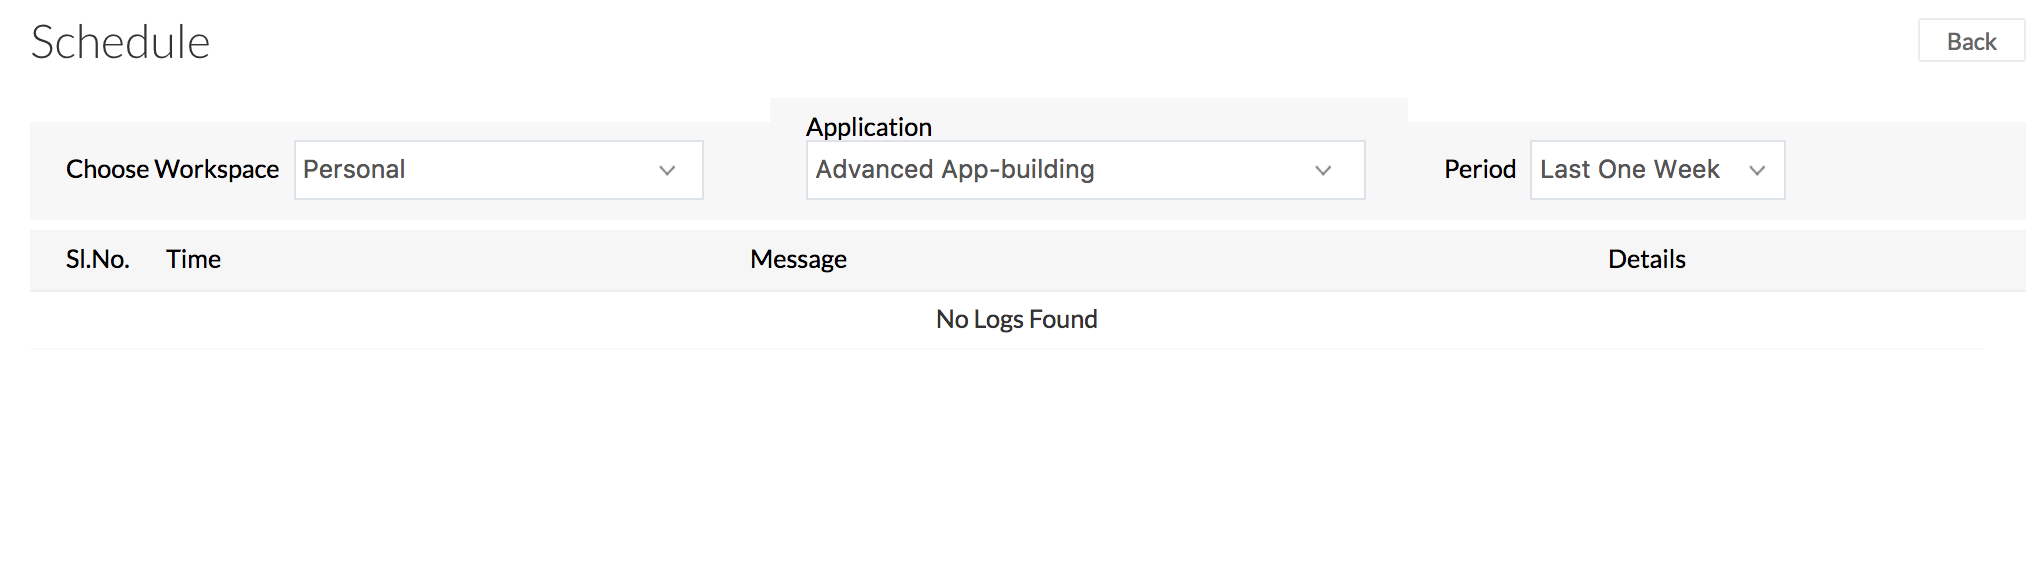The width and height of the screenshot is (2044, 574).
Task: Click the No Logs Found message
Action: coord(1016,320)
